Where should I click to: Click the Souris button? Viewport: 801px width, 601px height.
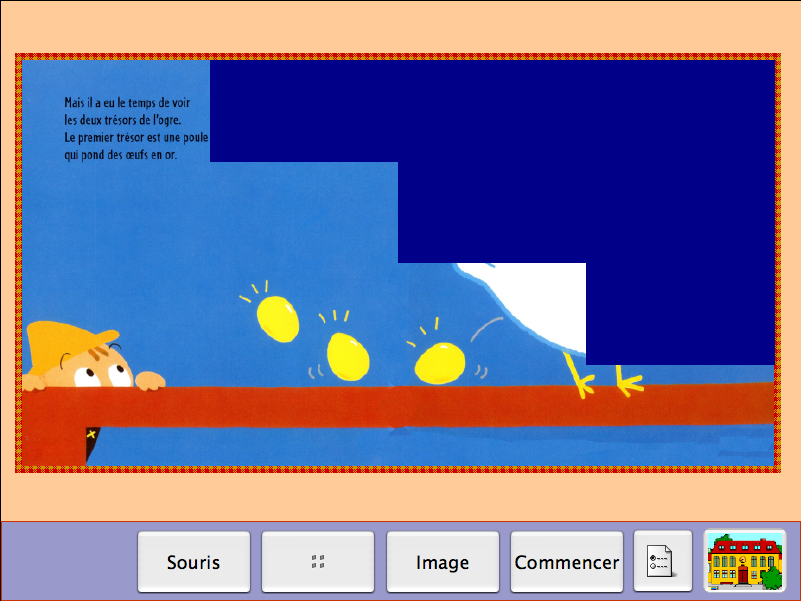pyautogui.click(x=194, y=562)
